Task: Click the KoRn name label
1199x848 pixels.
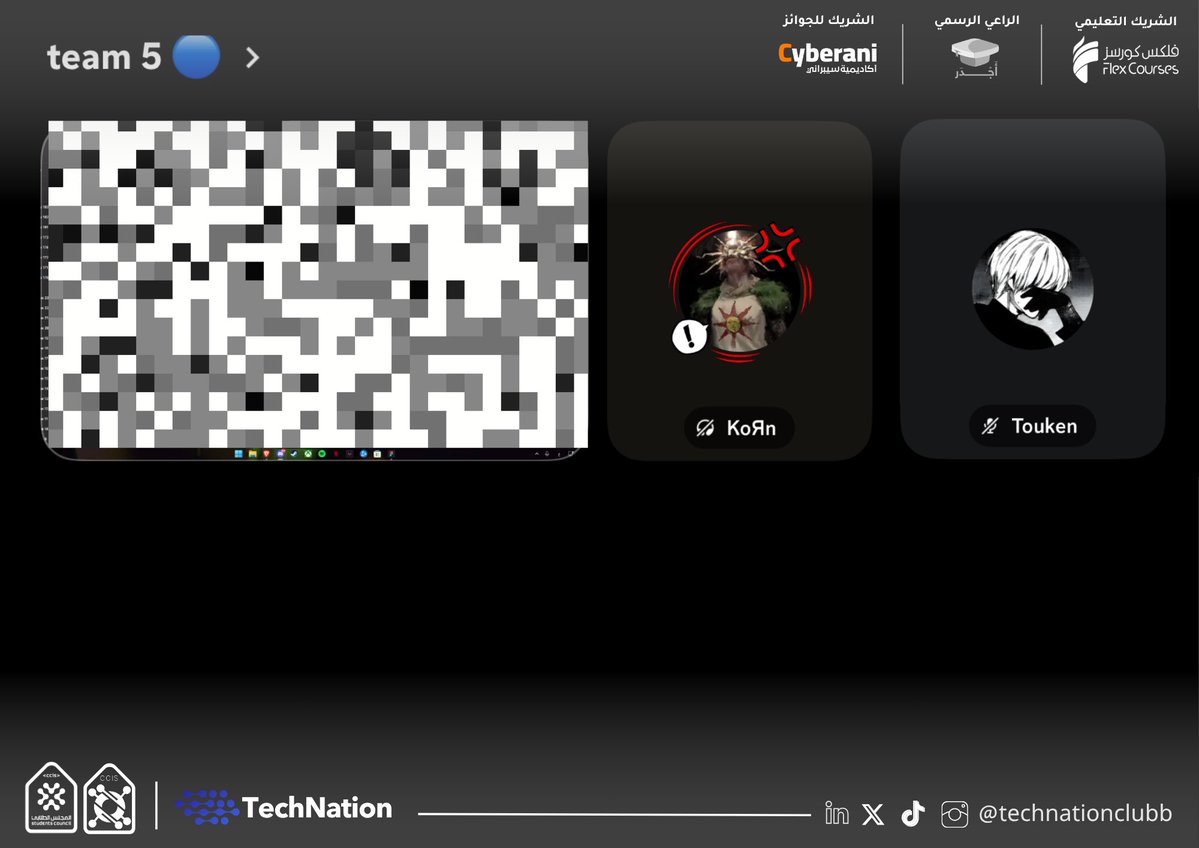Action: tap(751, 427)
